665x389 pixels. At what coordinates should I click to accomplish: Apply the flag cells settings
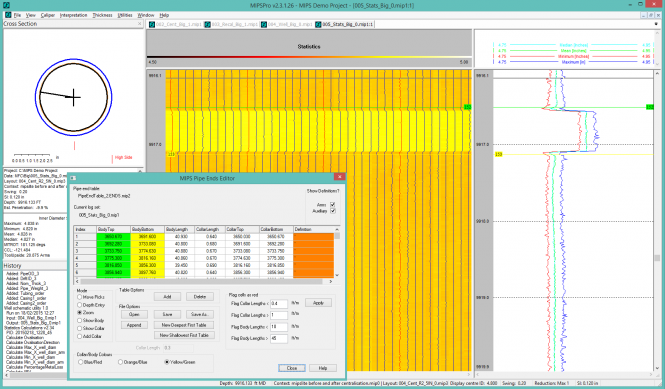pos(318,303)
